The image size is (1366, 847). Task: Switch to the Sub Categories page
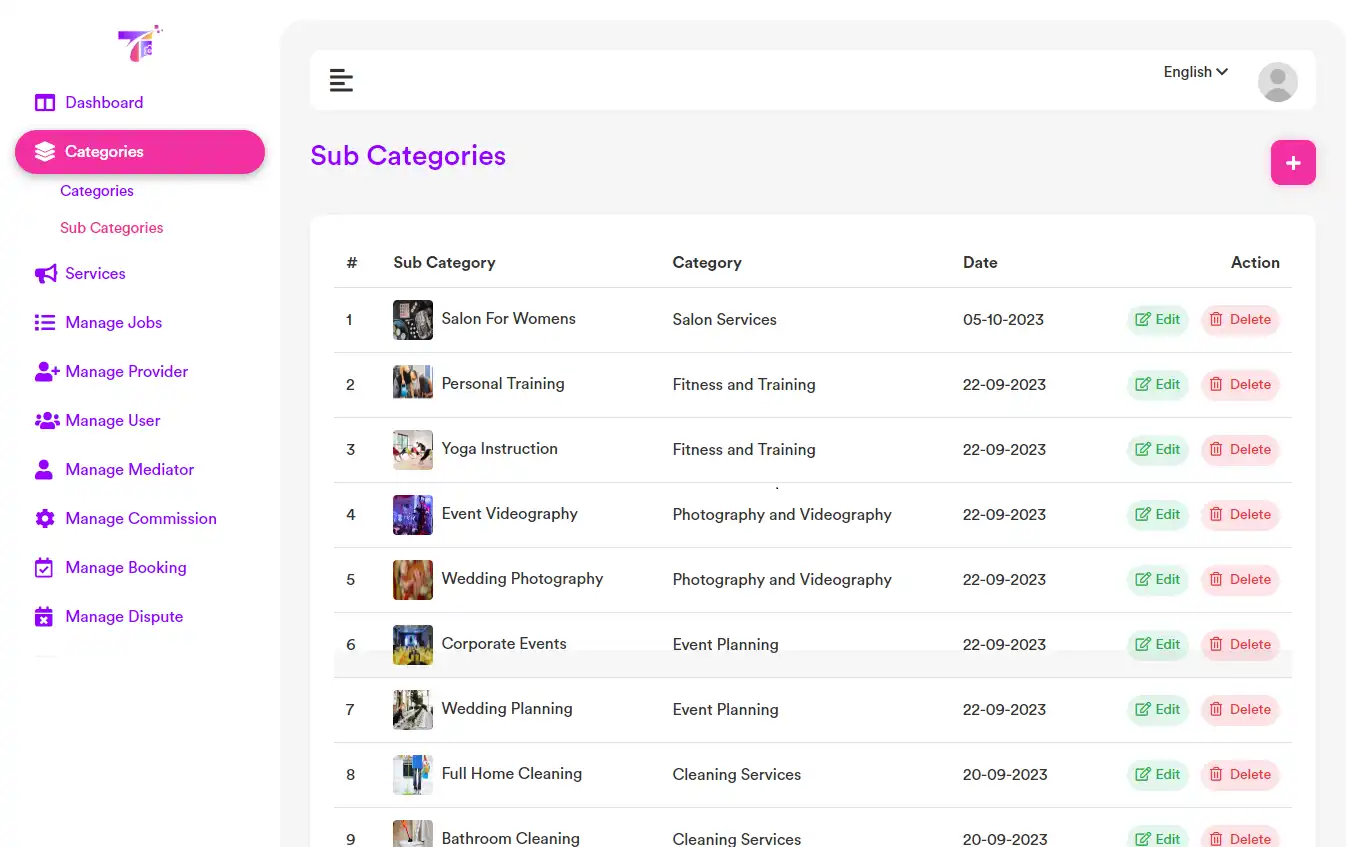pyautogui.click(x=111, y=227)
